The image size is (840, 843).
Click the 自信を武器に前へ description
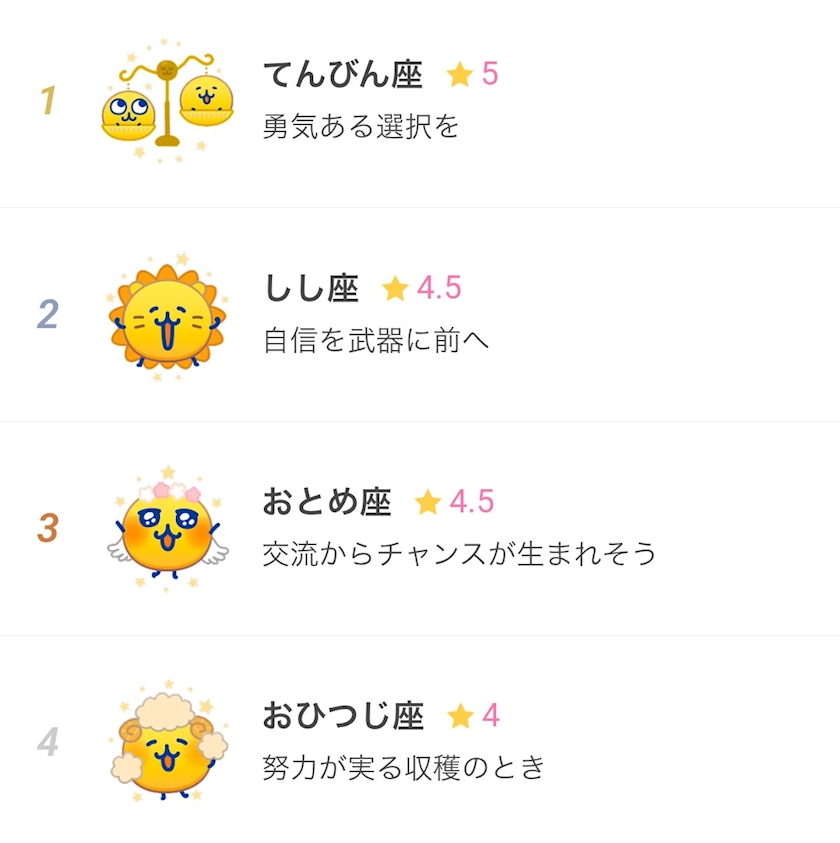click(x=376, y=341)
